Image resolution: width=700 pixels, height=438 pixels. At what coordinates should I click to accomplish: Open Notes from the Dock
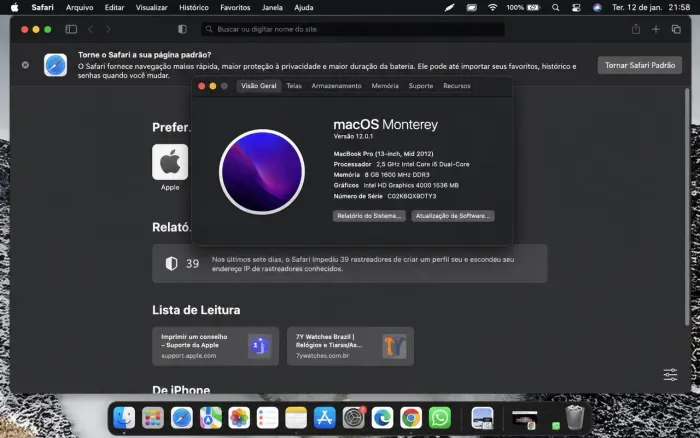coord(296,418)
